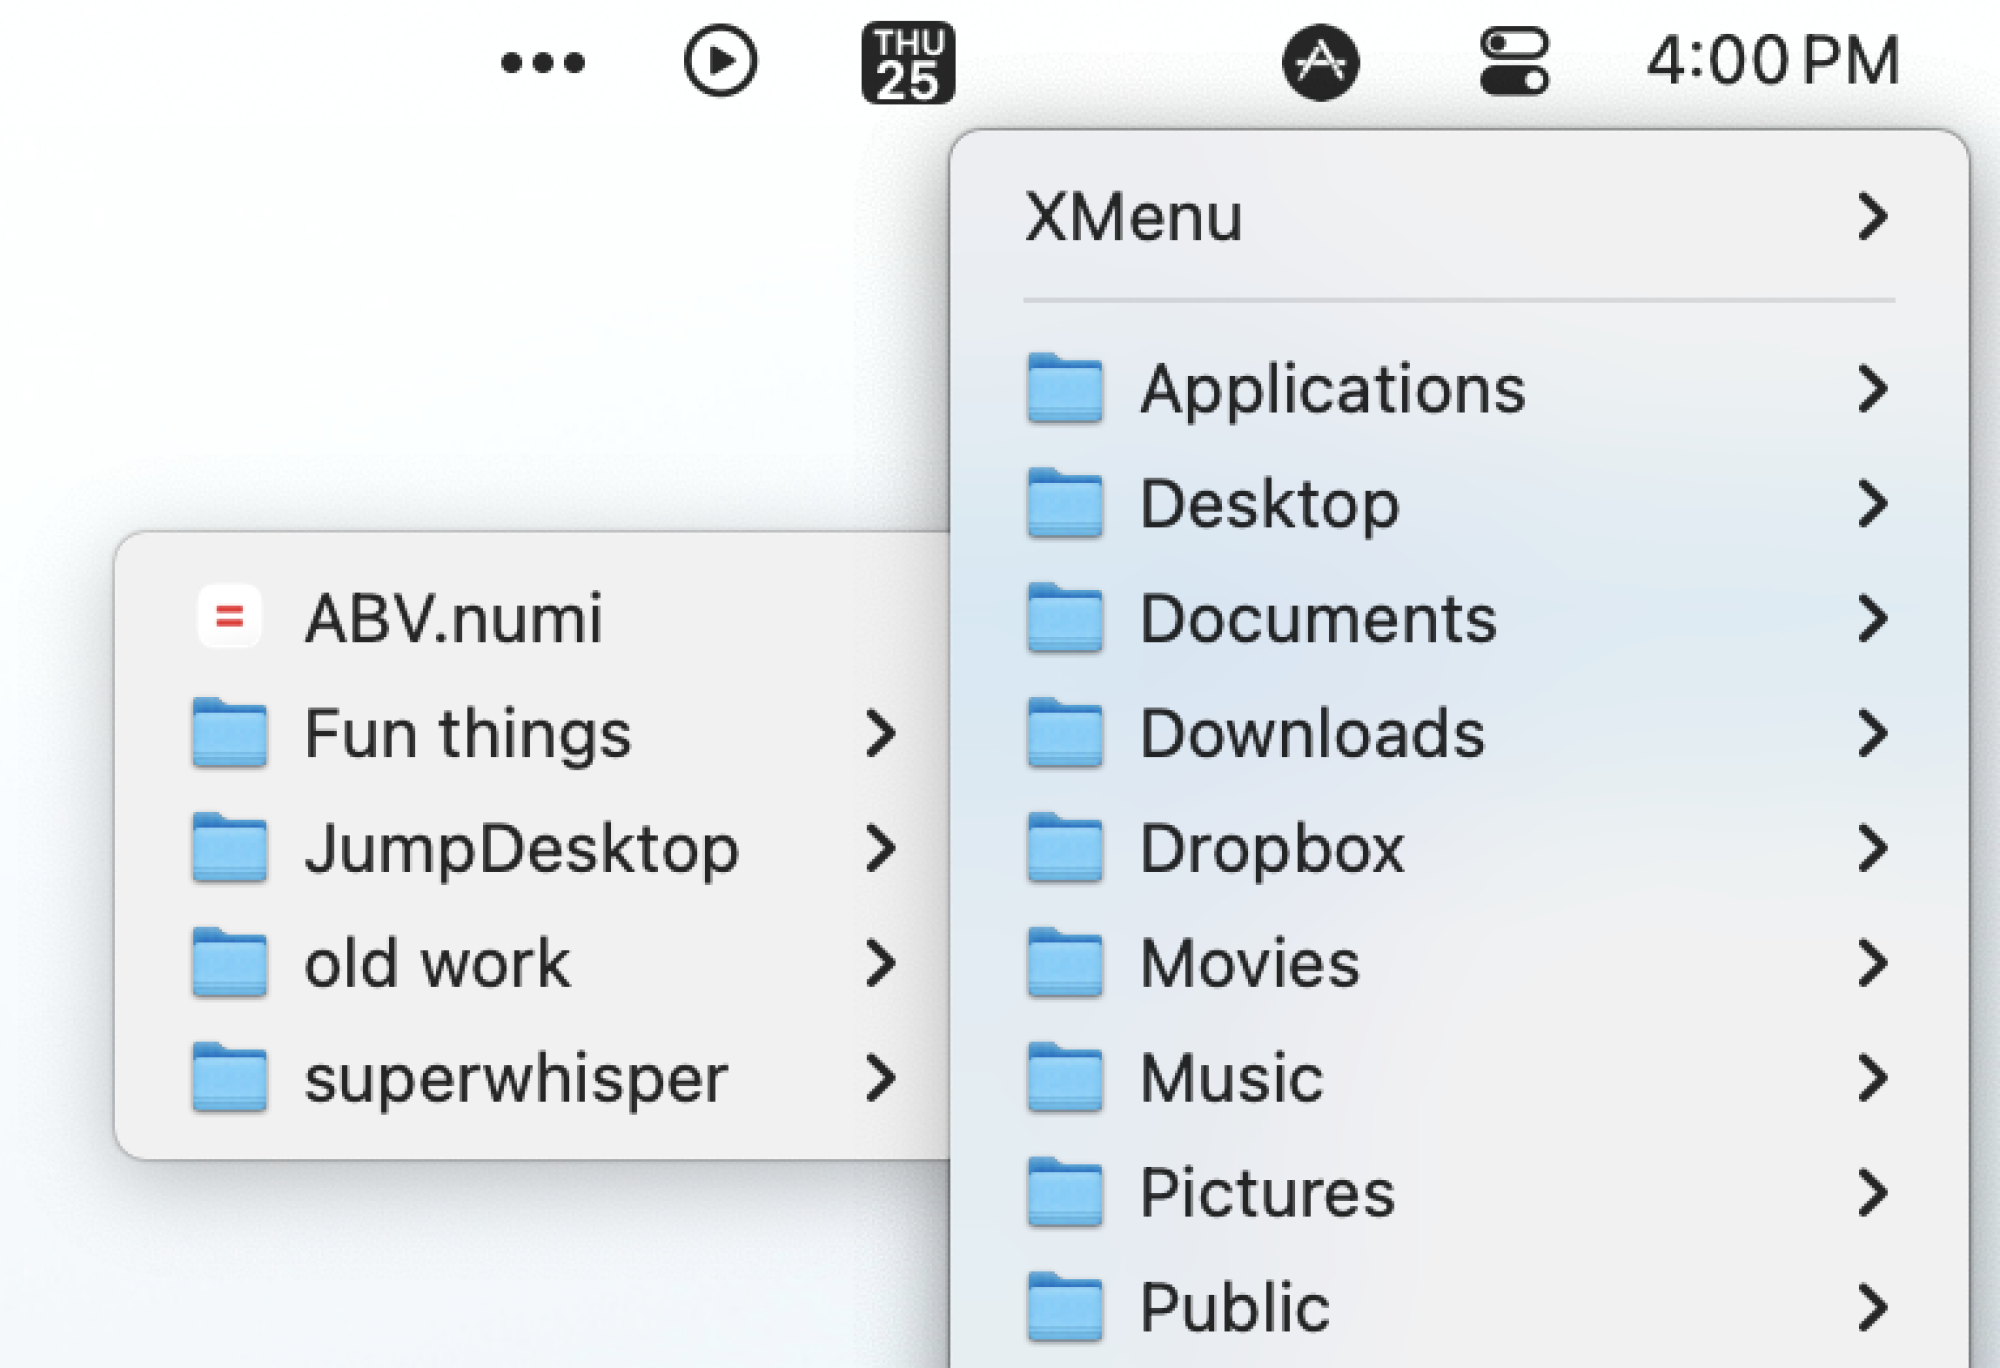
Task: Click the Dropbox folder icon
Action: (x=1065, y=848)
